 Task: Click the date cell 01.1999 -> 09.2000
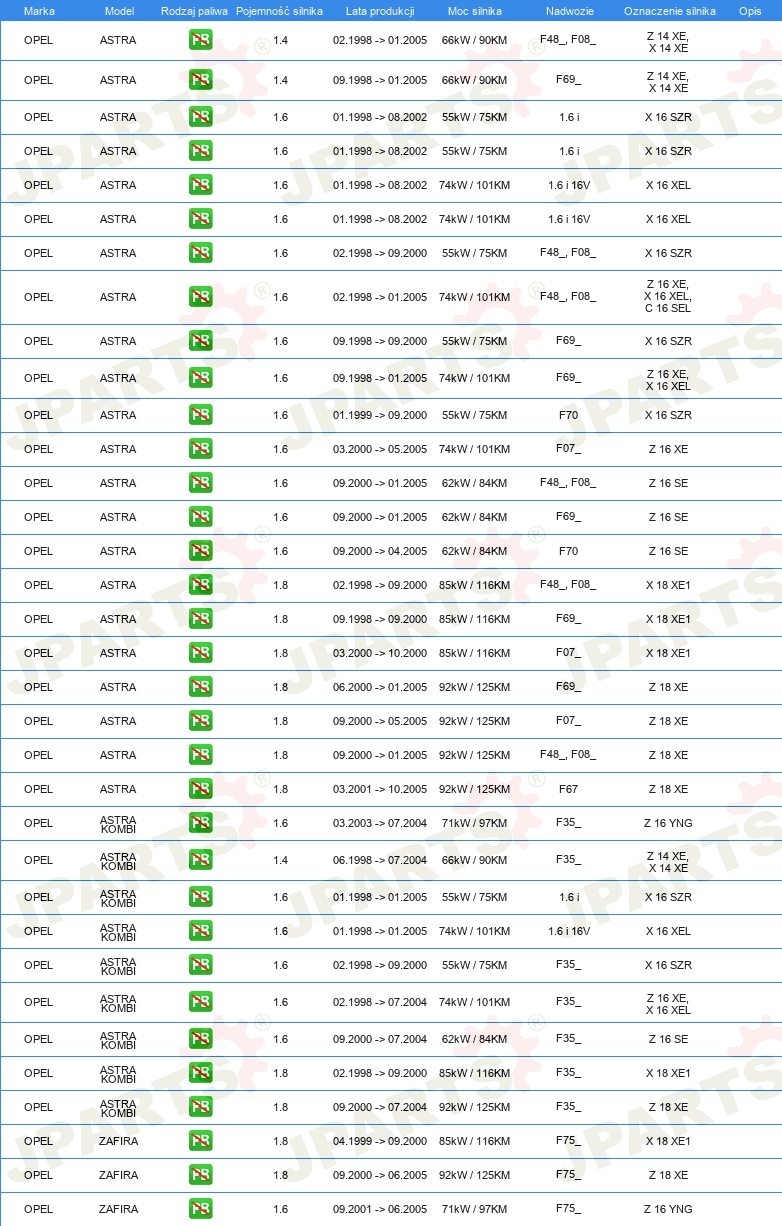380,415
